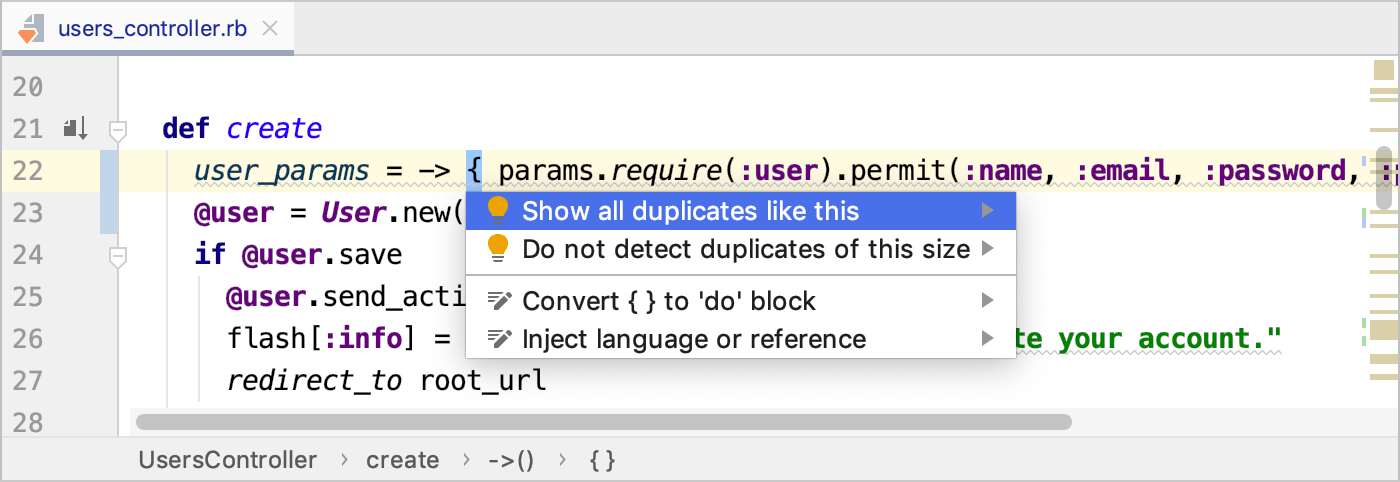The image size is (1400, 482).
Task: Click the override gutter icon on line 21
Action: coord(76,128)
